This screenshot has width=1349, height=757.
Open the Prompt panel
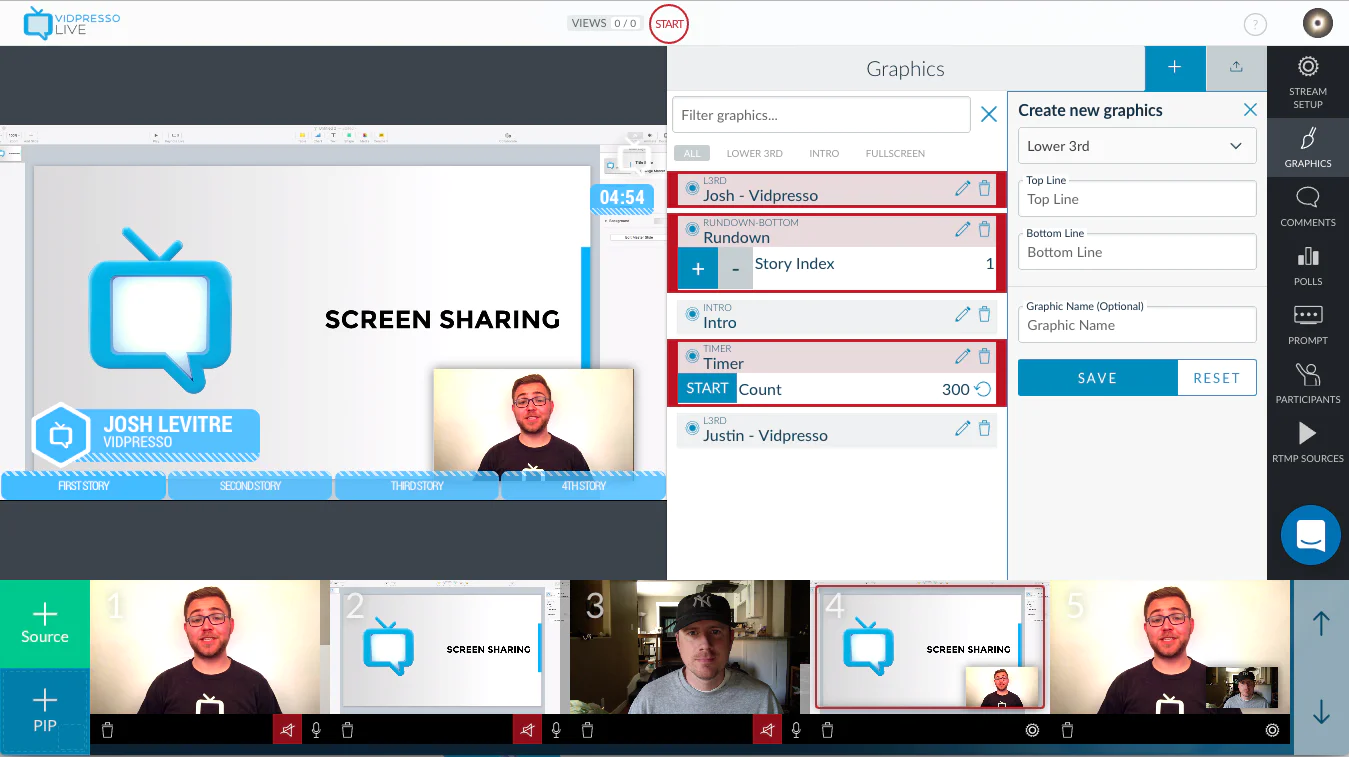click(x=1307, y=324)
